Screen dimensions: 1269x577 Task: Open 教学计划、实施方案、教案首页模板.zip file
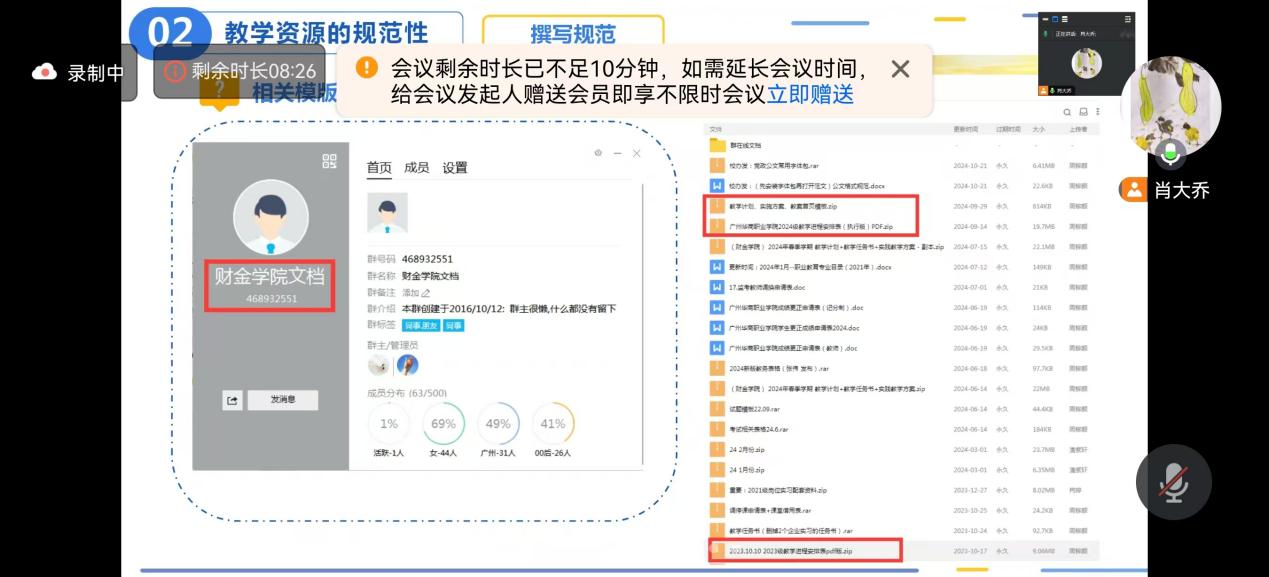tap(768, 206)
